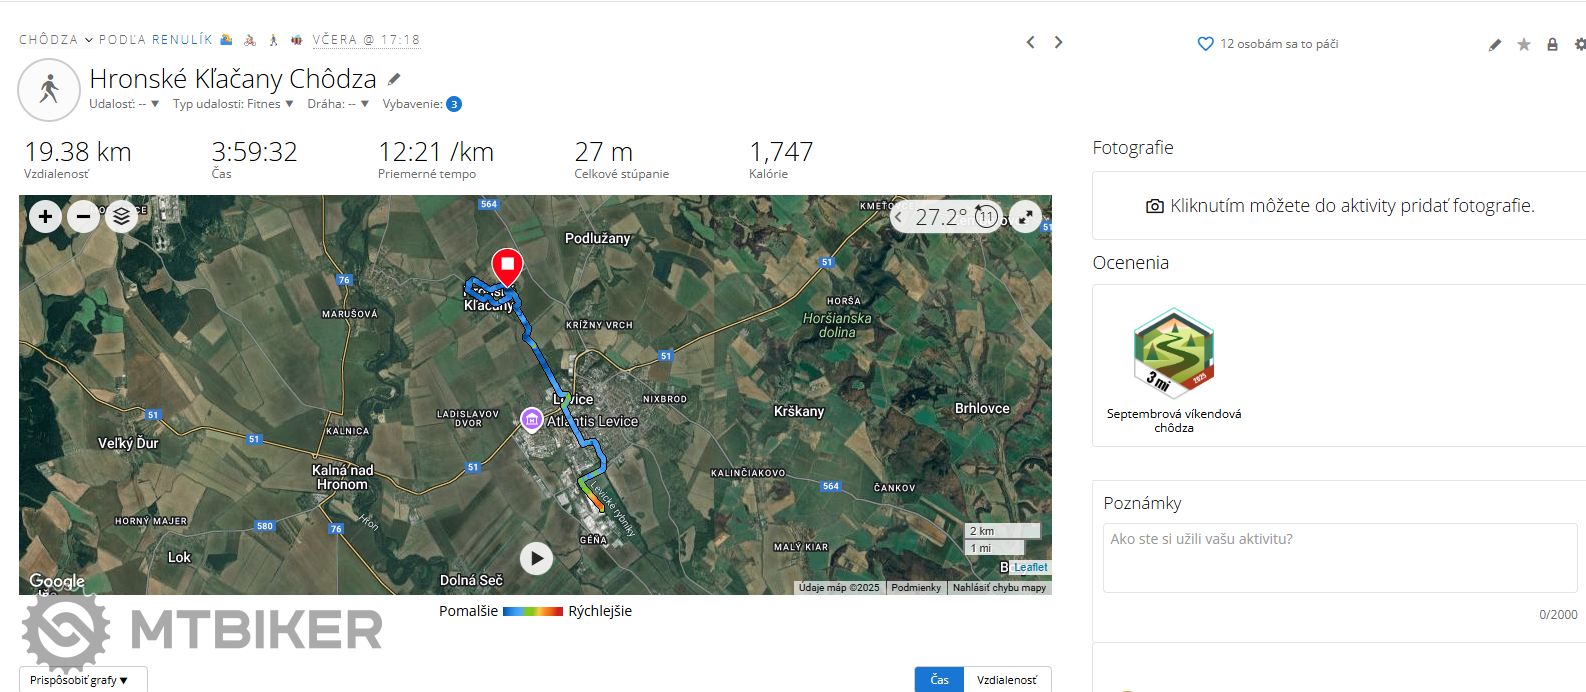Open the map layers selector
This screenshot has height=692, width=1586.
[x=121, y=216]
